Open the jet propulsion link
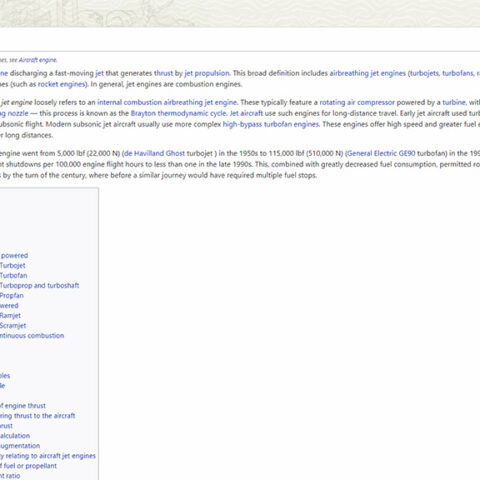 pos(207,73)
